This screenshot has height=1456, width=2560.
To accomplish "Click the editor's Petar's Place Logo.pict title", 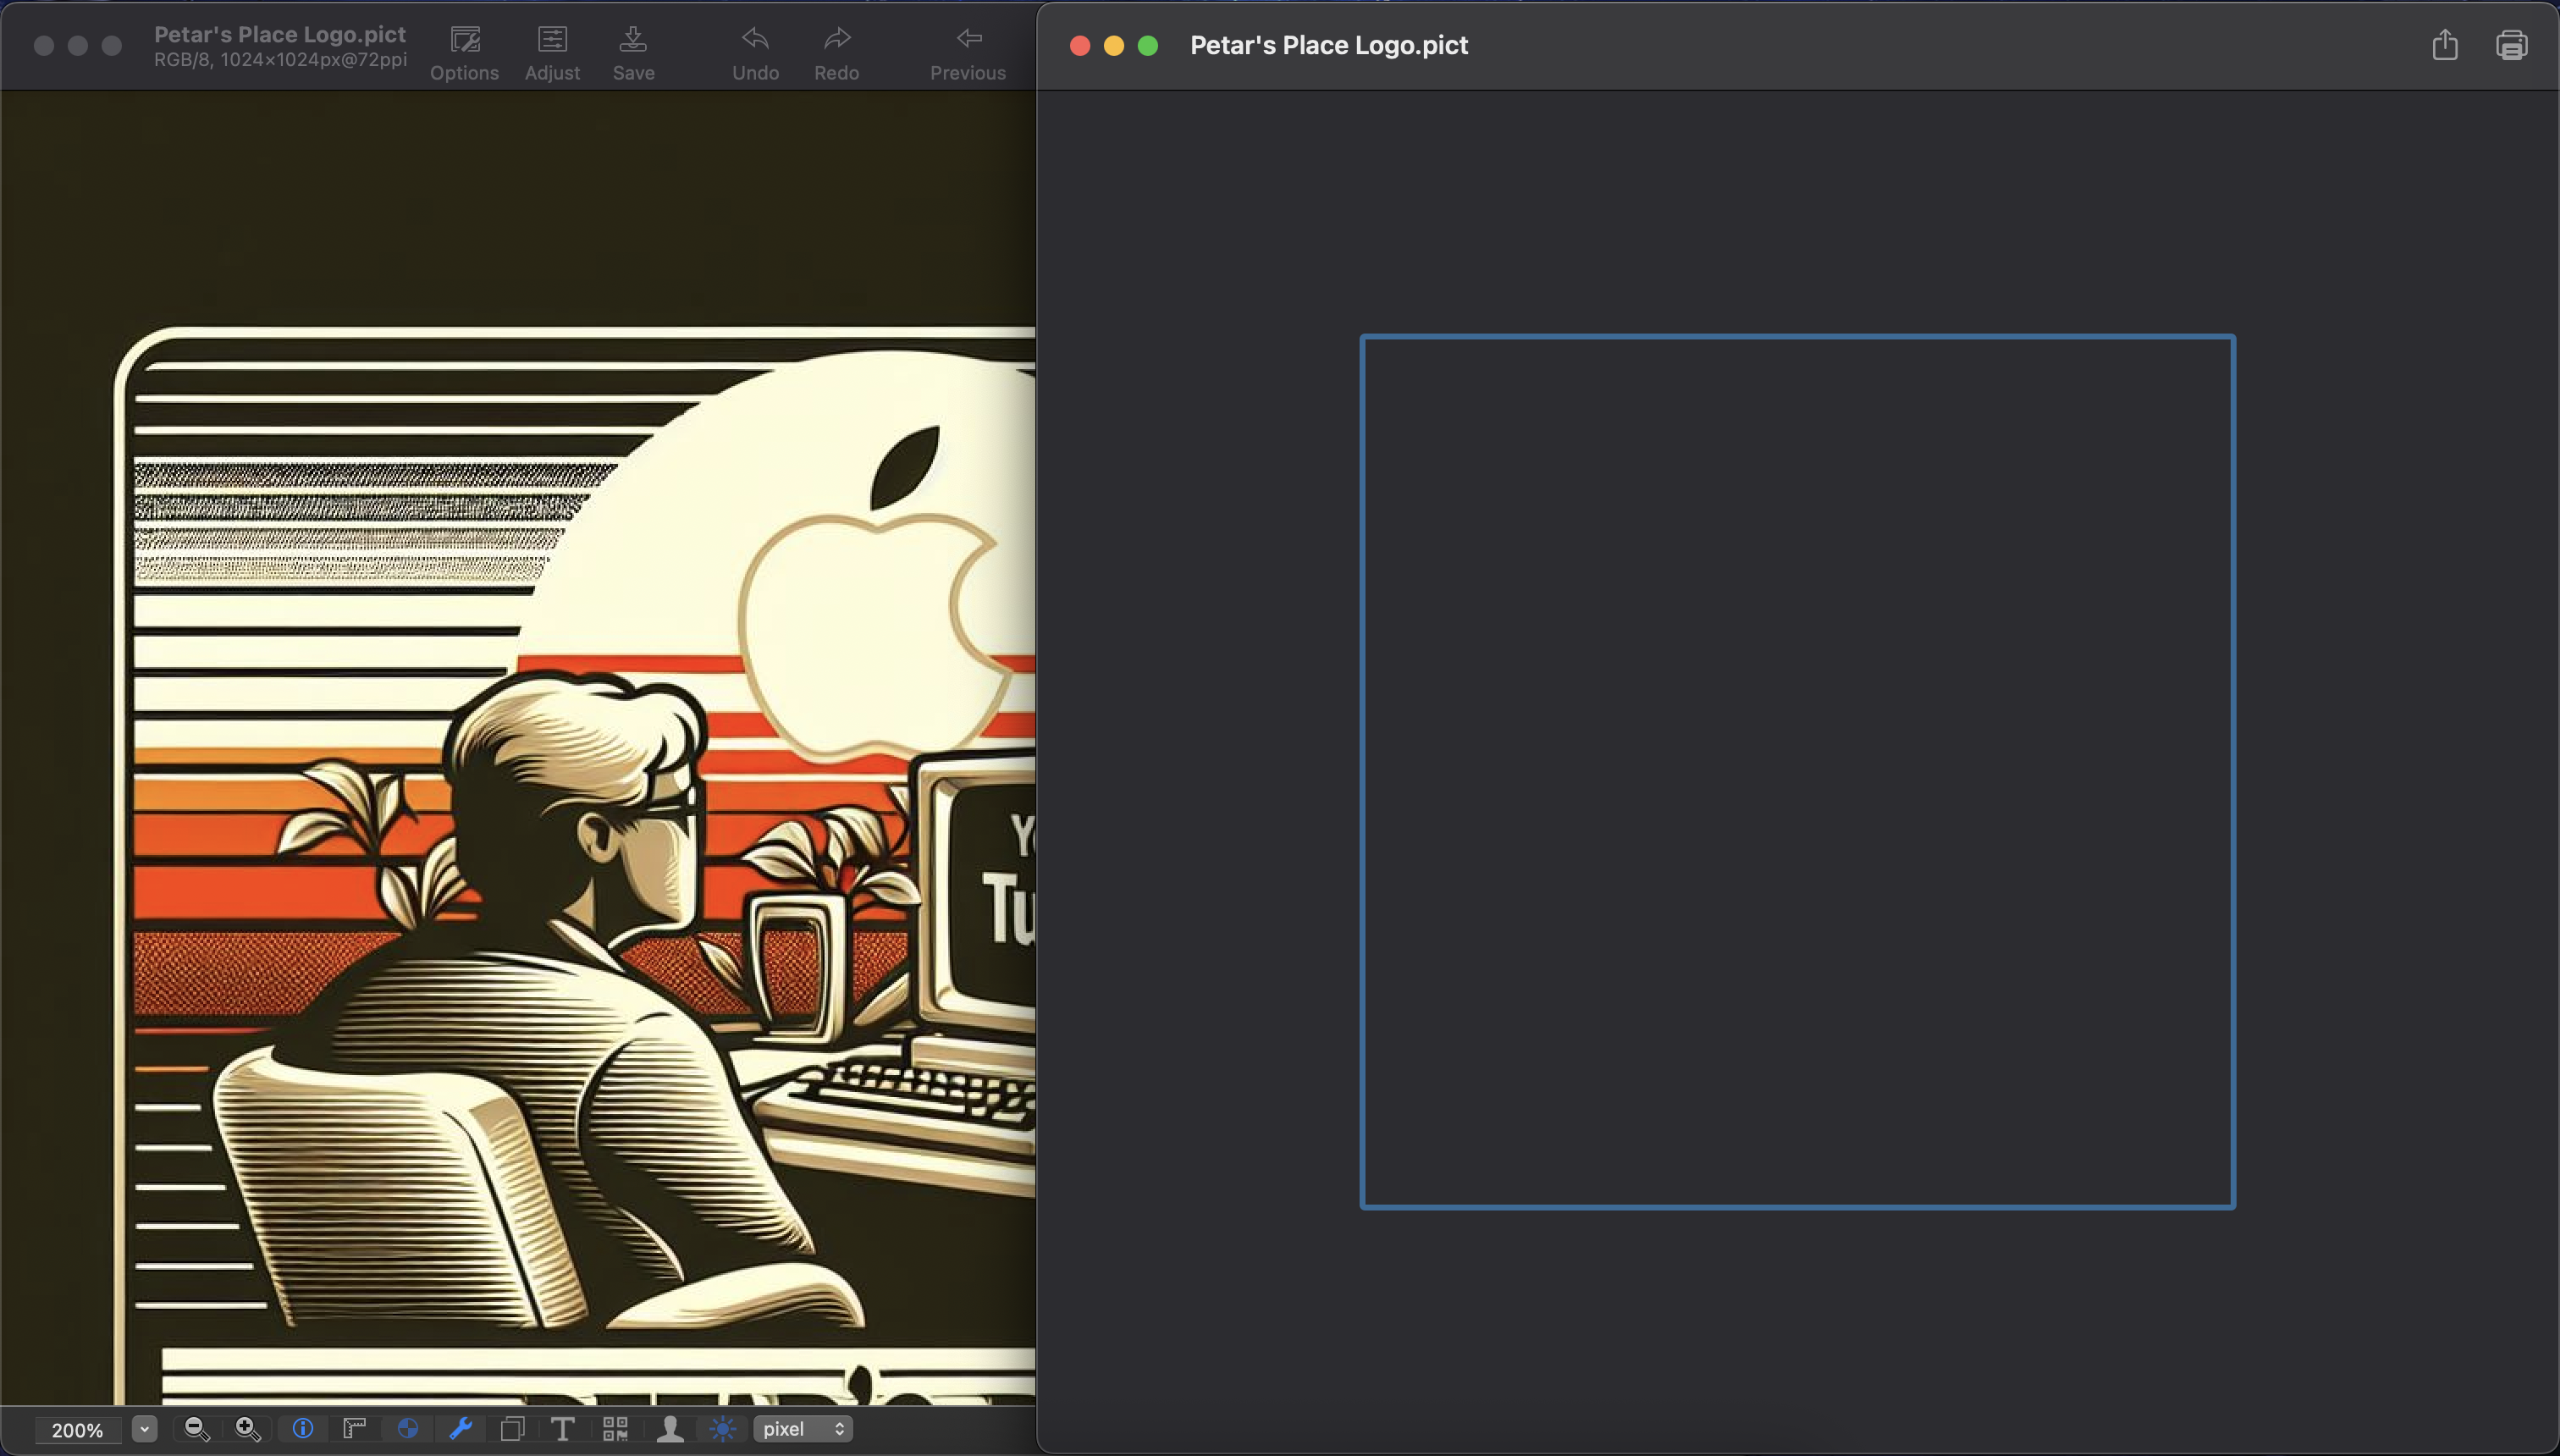I will (x=280, y=34).
